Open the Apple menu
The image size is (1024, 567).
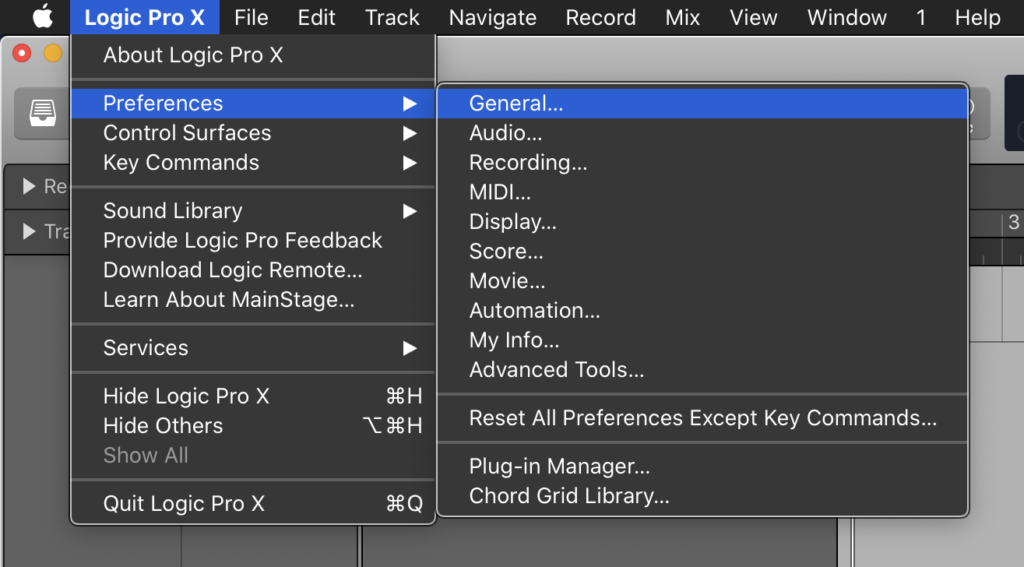pyautogui.click(x=42, y=17)
